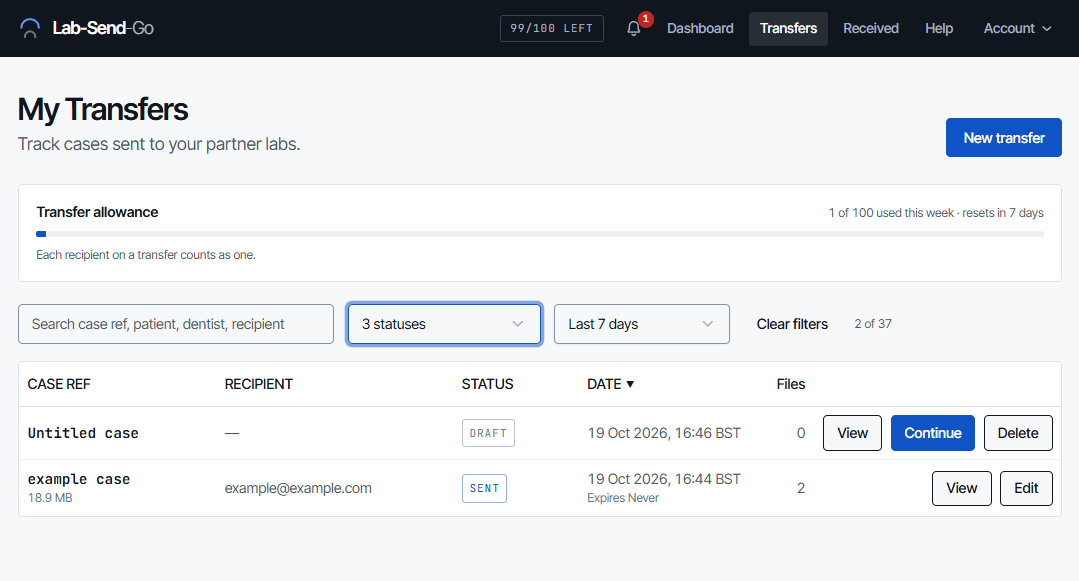
Task: Open the Help page
Action: coord(939,28)
